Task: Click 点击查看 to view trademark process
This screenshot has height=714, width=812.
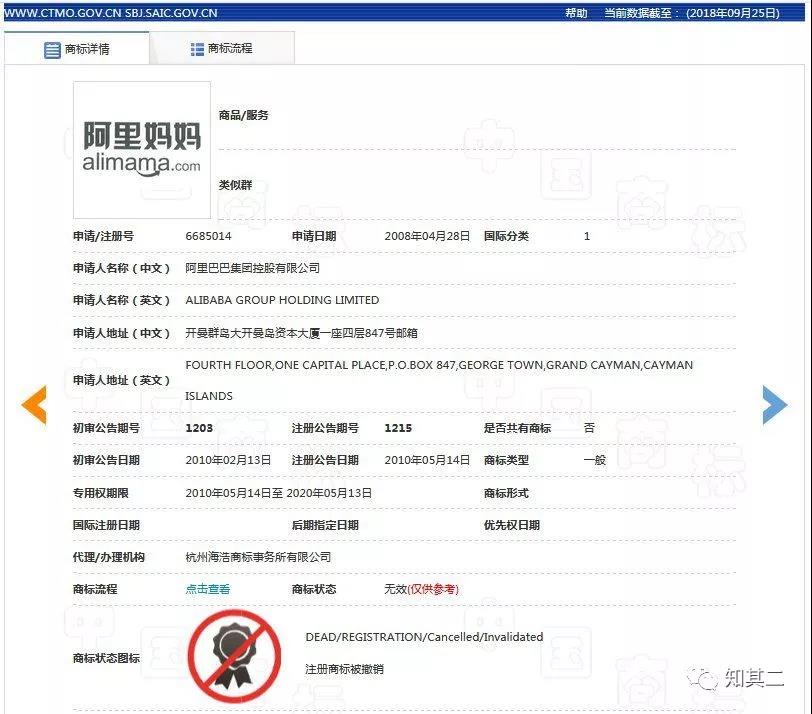Action: [x=207, y=589]
